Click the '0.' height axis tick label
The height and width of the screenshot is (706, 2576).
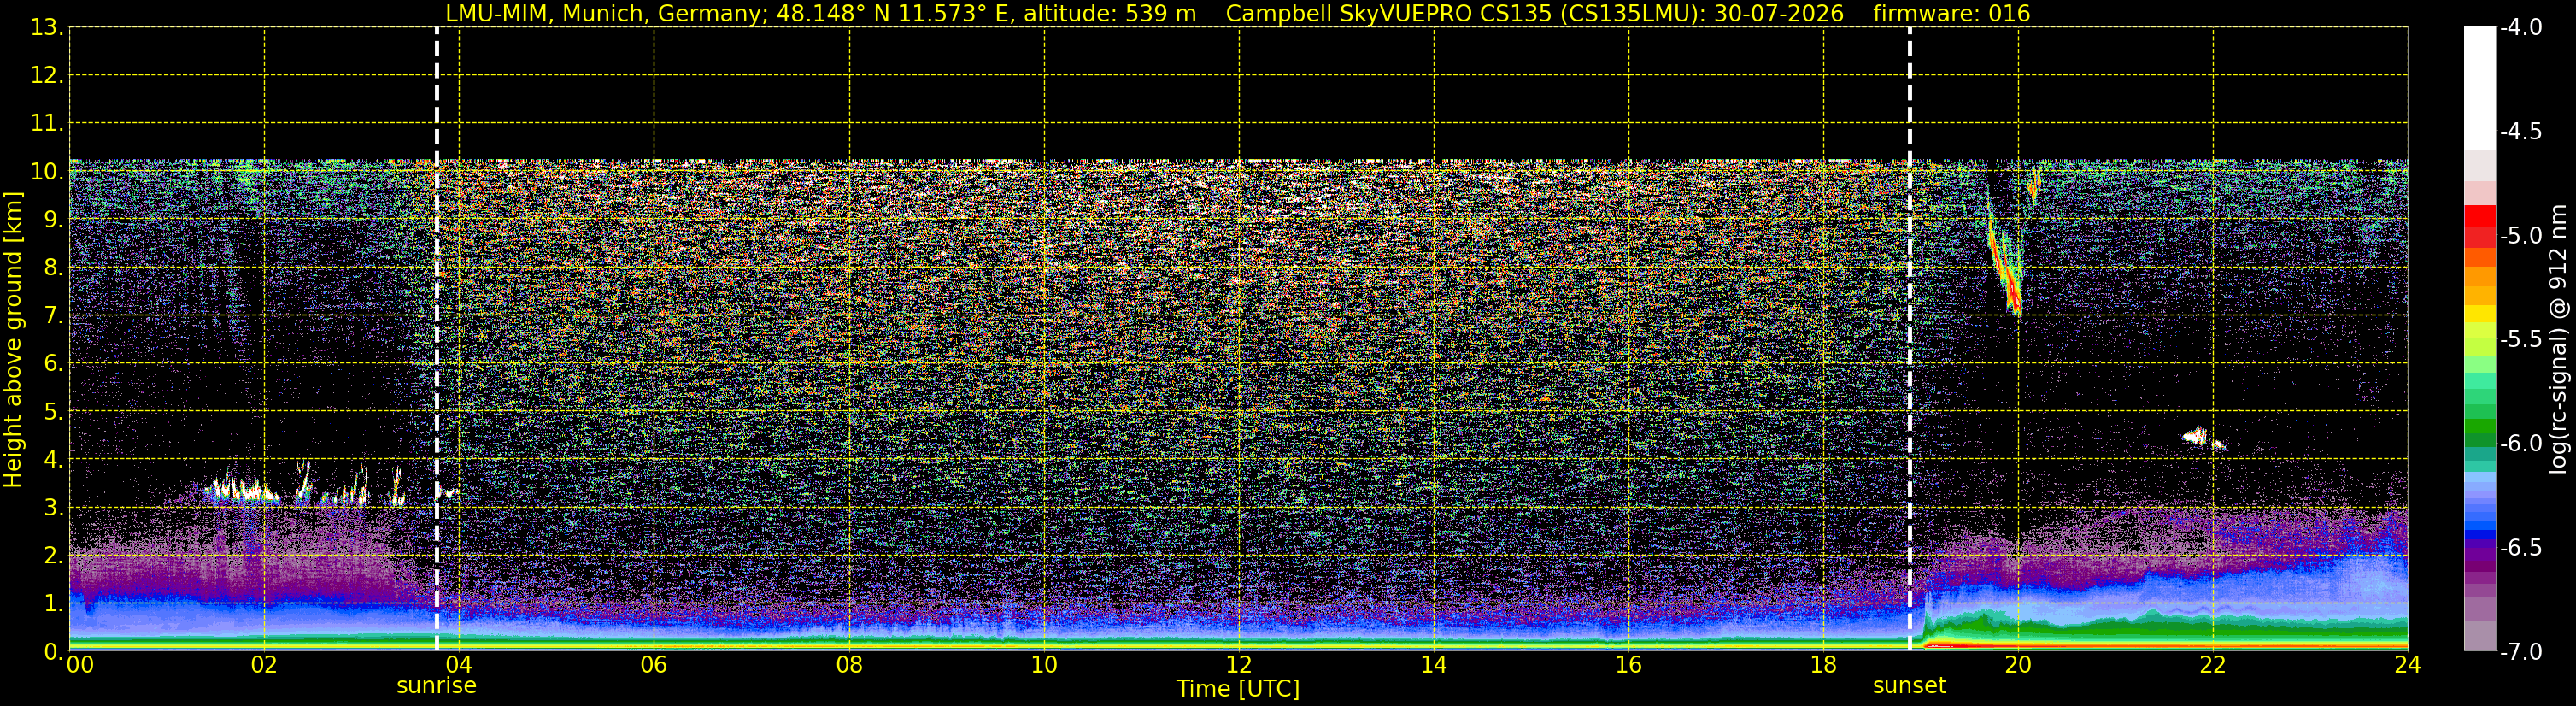[54, 652]
